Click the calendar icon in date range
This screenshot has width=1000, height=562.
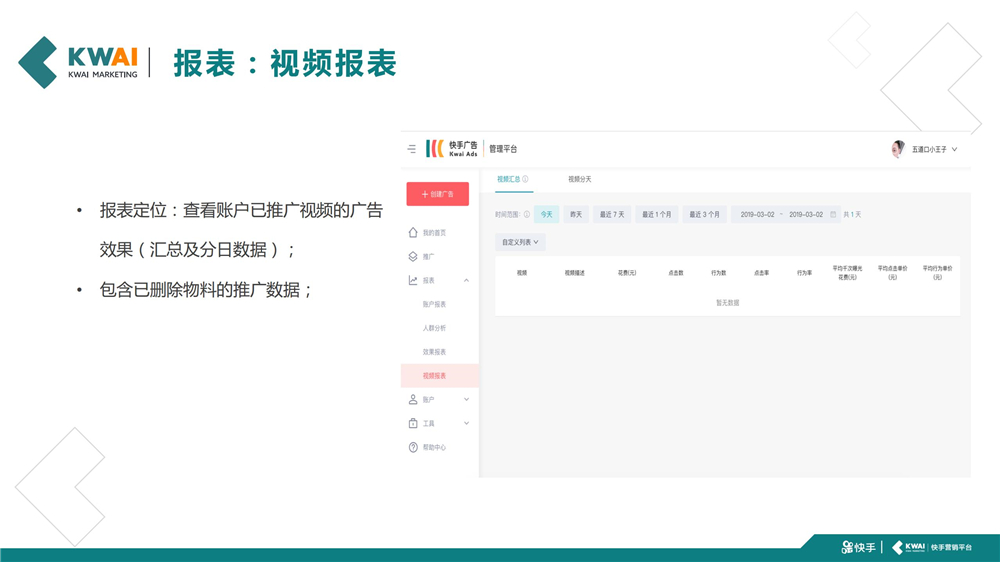click(833, 214)
